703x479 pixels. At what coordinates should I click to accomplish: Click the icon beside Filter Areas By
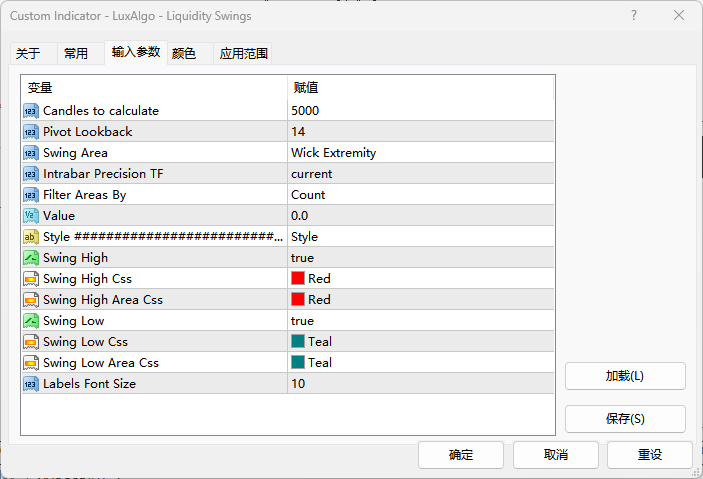tap(30, 195)
